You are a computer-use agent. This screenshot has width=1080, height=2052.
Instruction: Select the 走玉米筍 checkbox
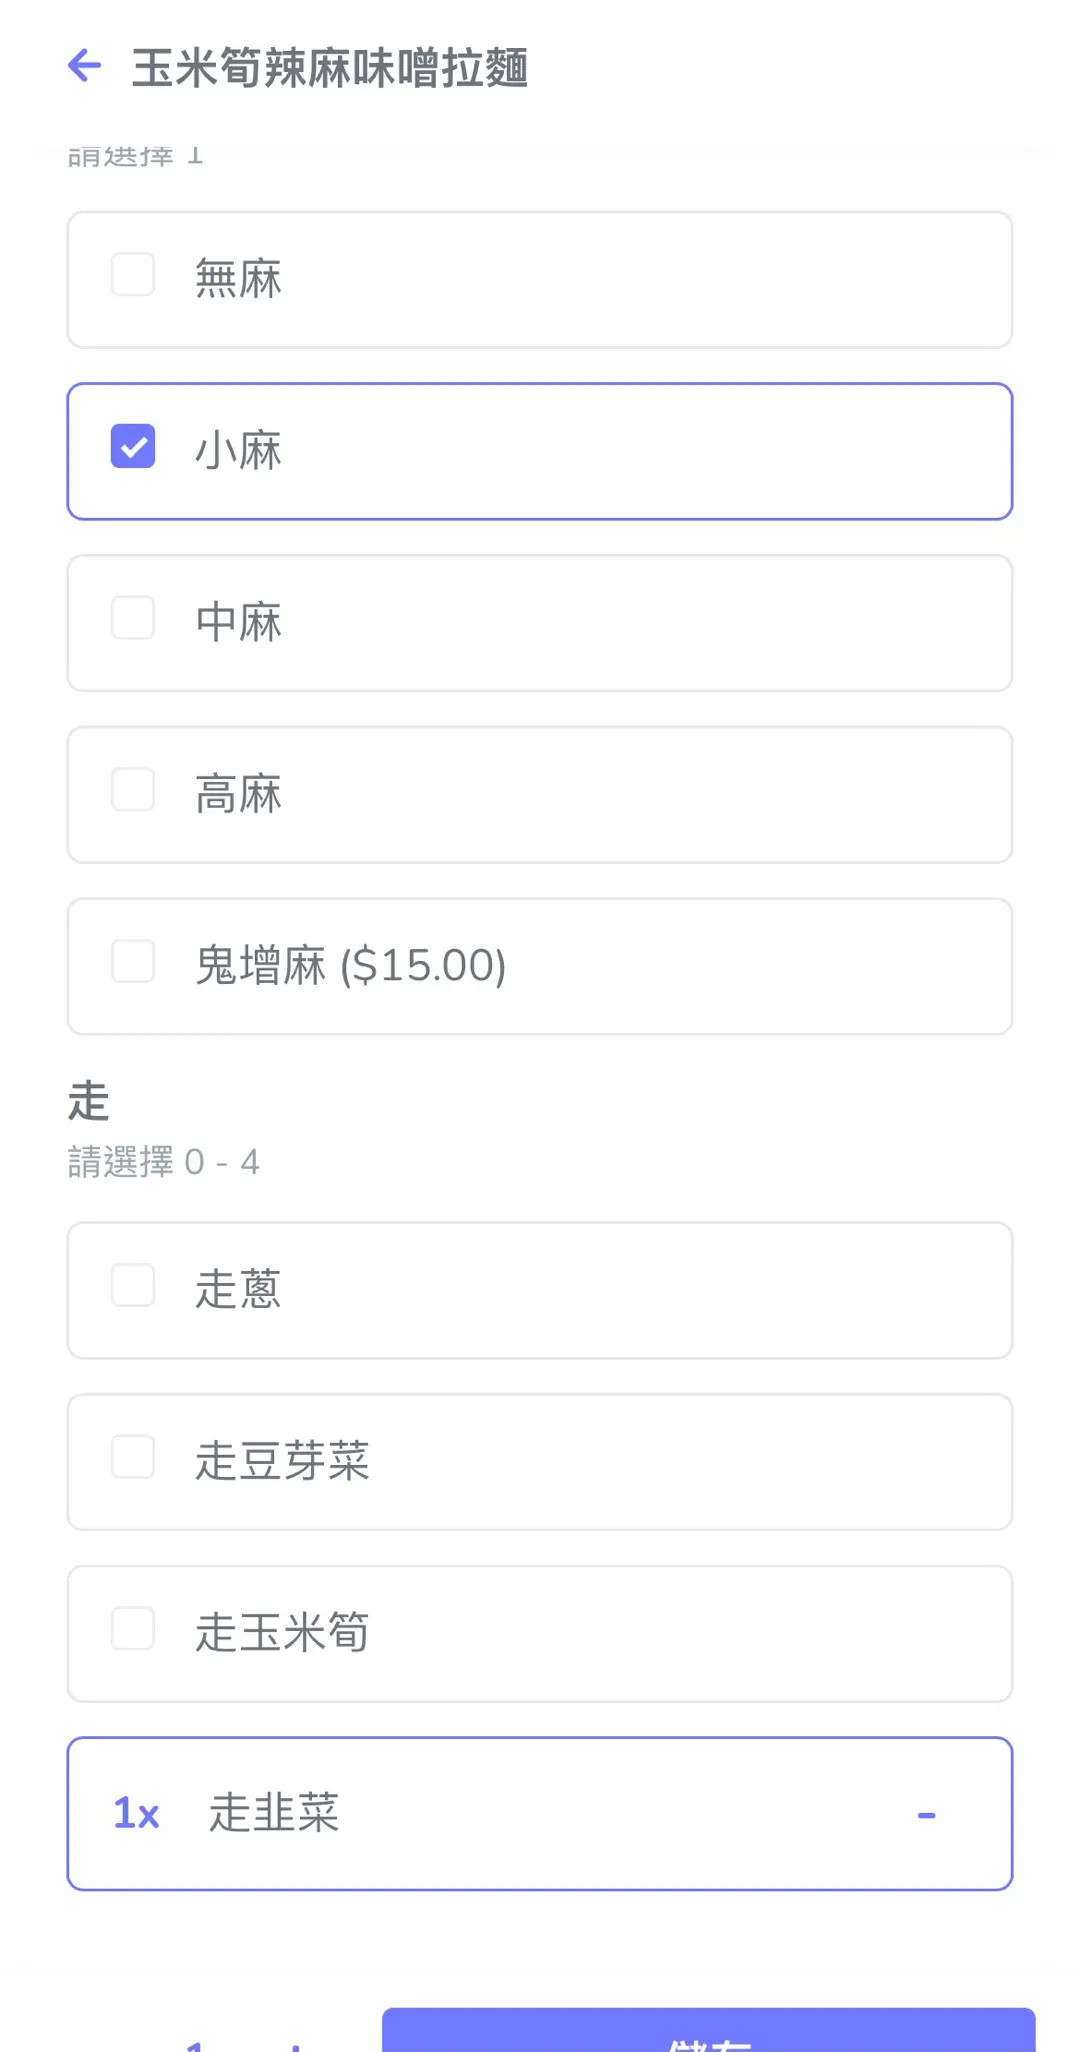[x=133, y=1629]
